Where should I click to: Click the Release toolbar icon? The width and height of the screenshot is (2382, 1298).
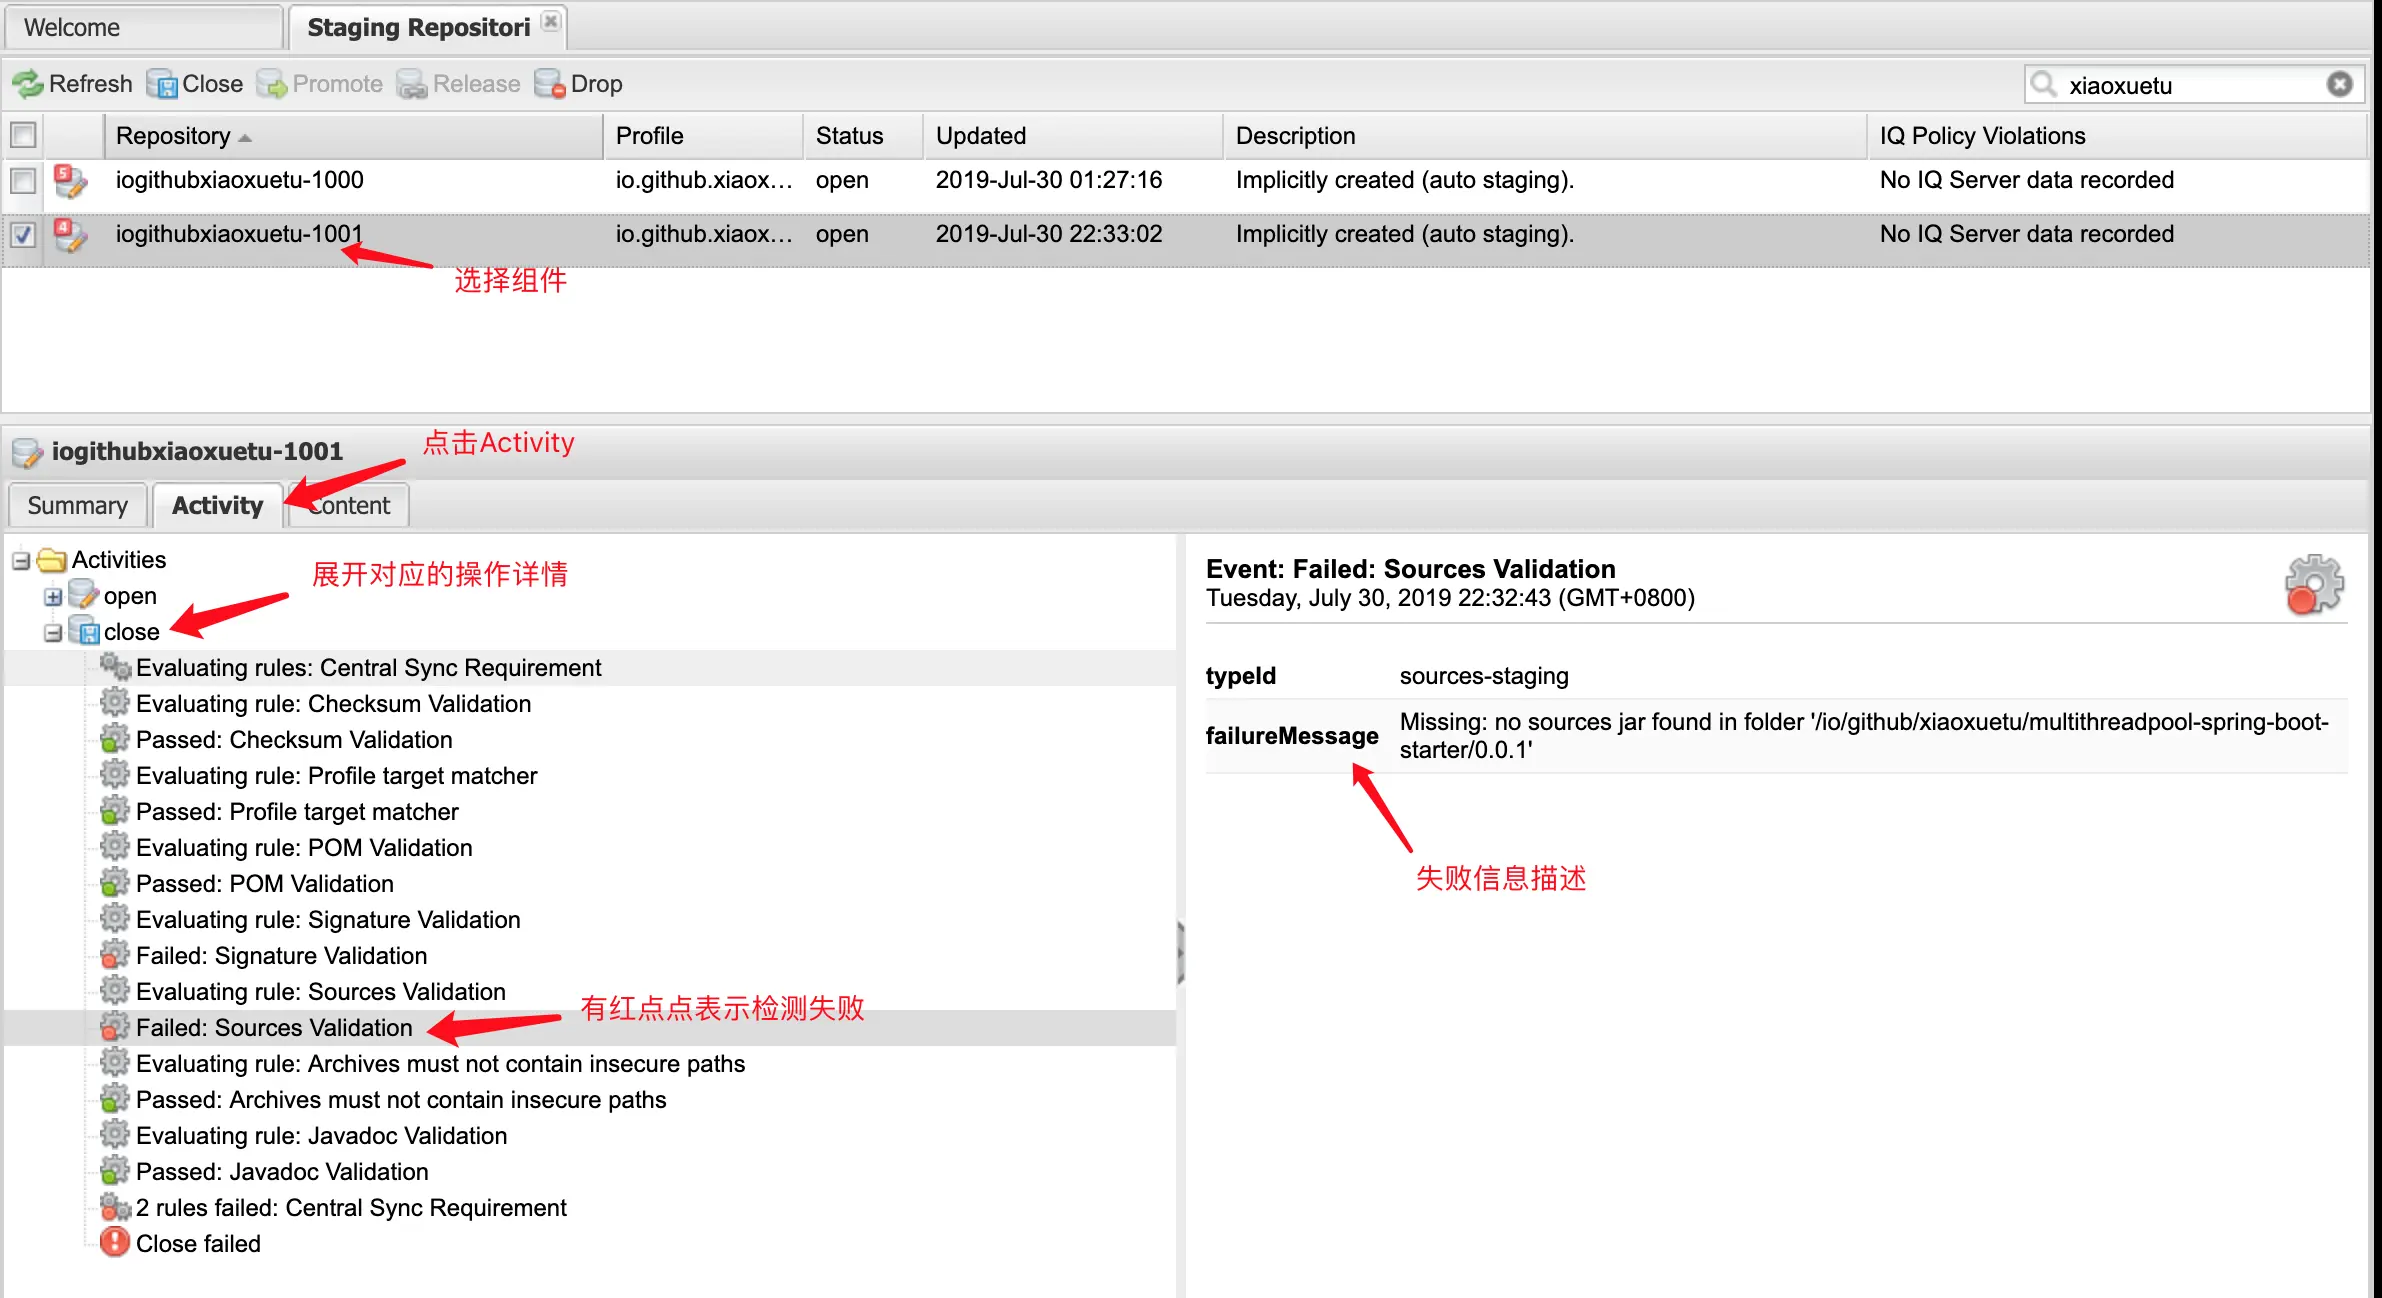[x=412, y=84]
